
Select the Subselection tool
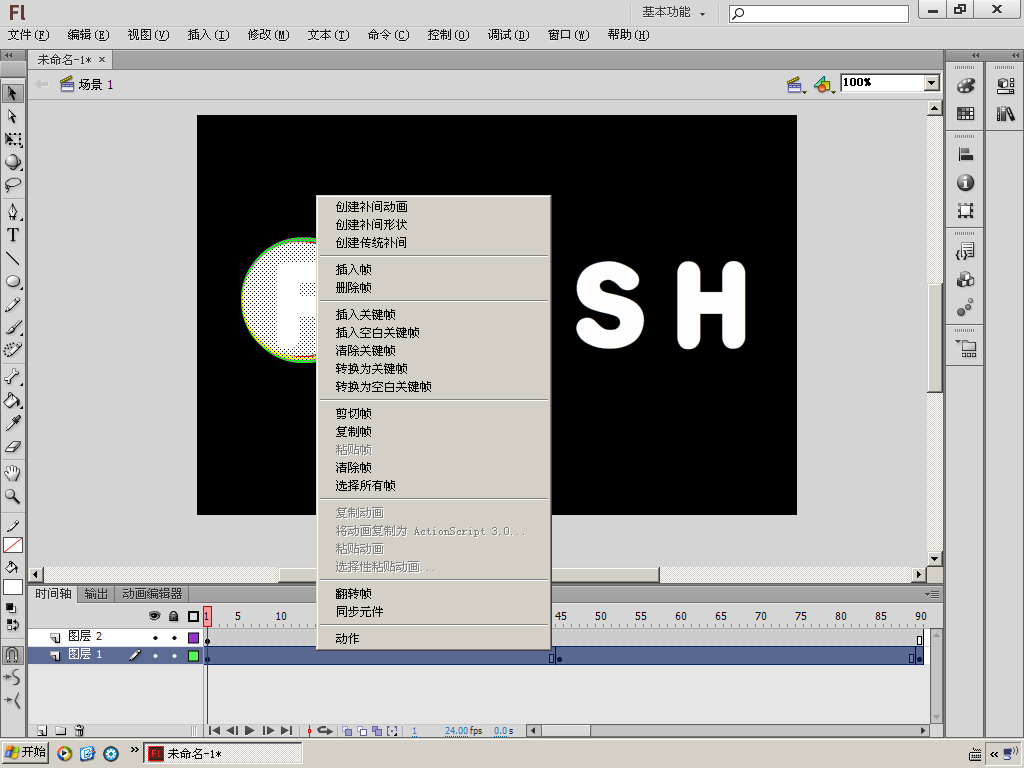point(12,116)
